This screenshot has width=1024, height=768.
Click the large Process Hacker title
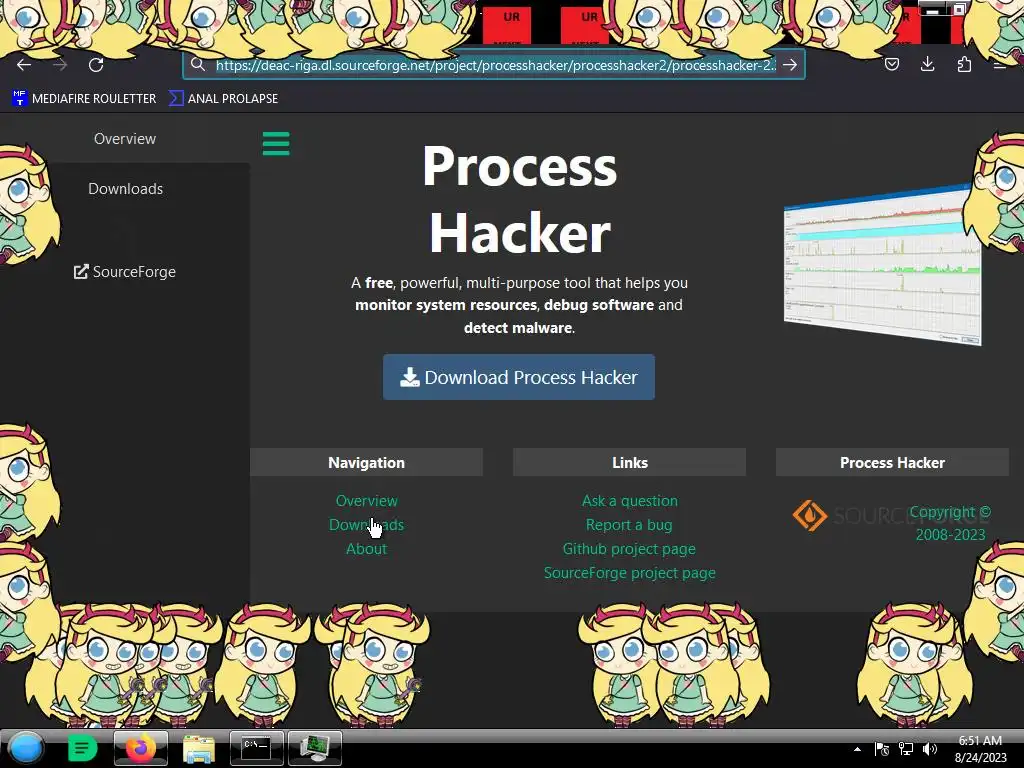tap(519, 199)
